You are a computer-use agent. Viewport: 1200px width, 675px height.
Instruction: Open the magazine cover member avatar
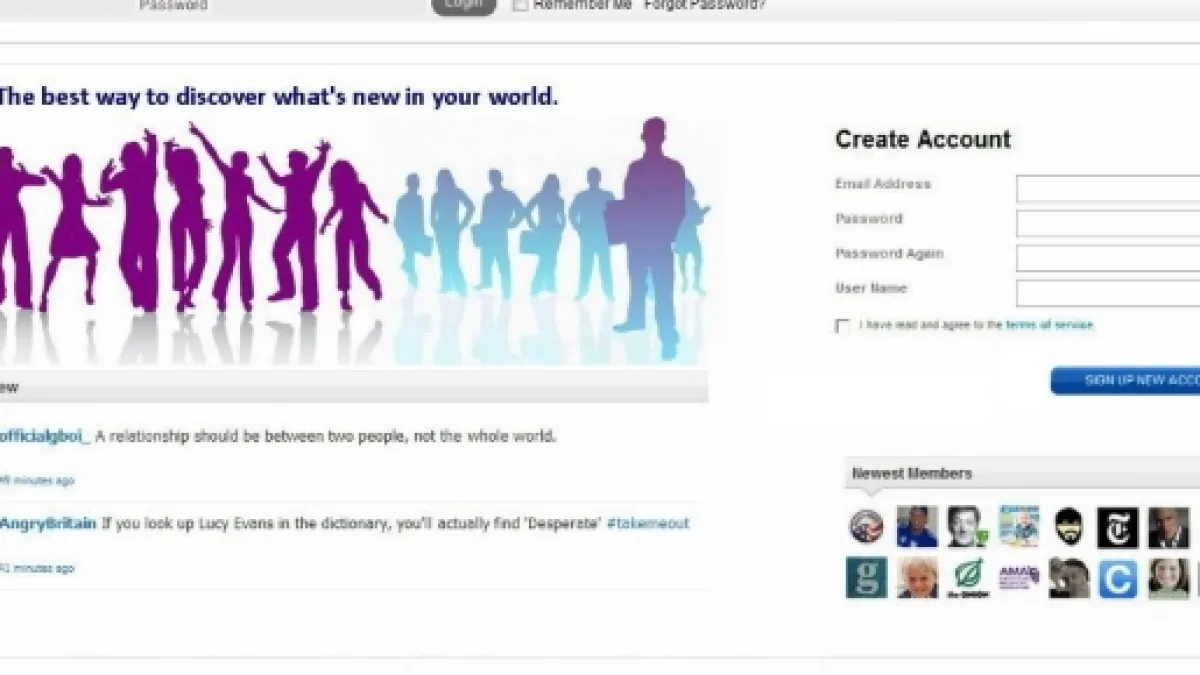1018,527
